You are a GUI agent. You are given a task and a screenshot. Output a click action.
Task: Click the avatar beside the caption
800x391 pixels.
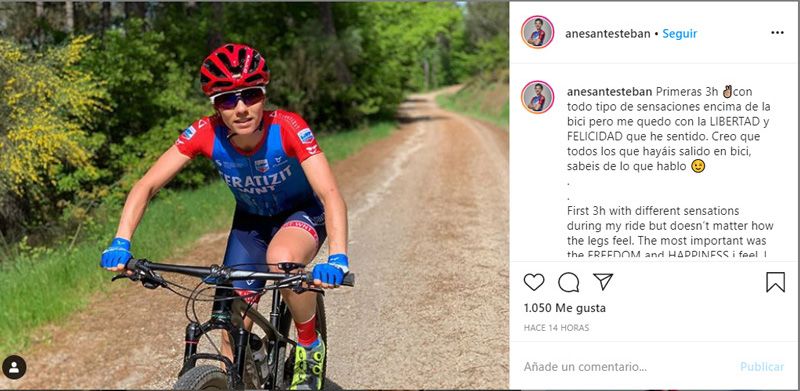click(537, 97)
